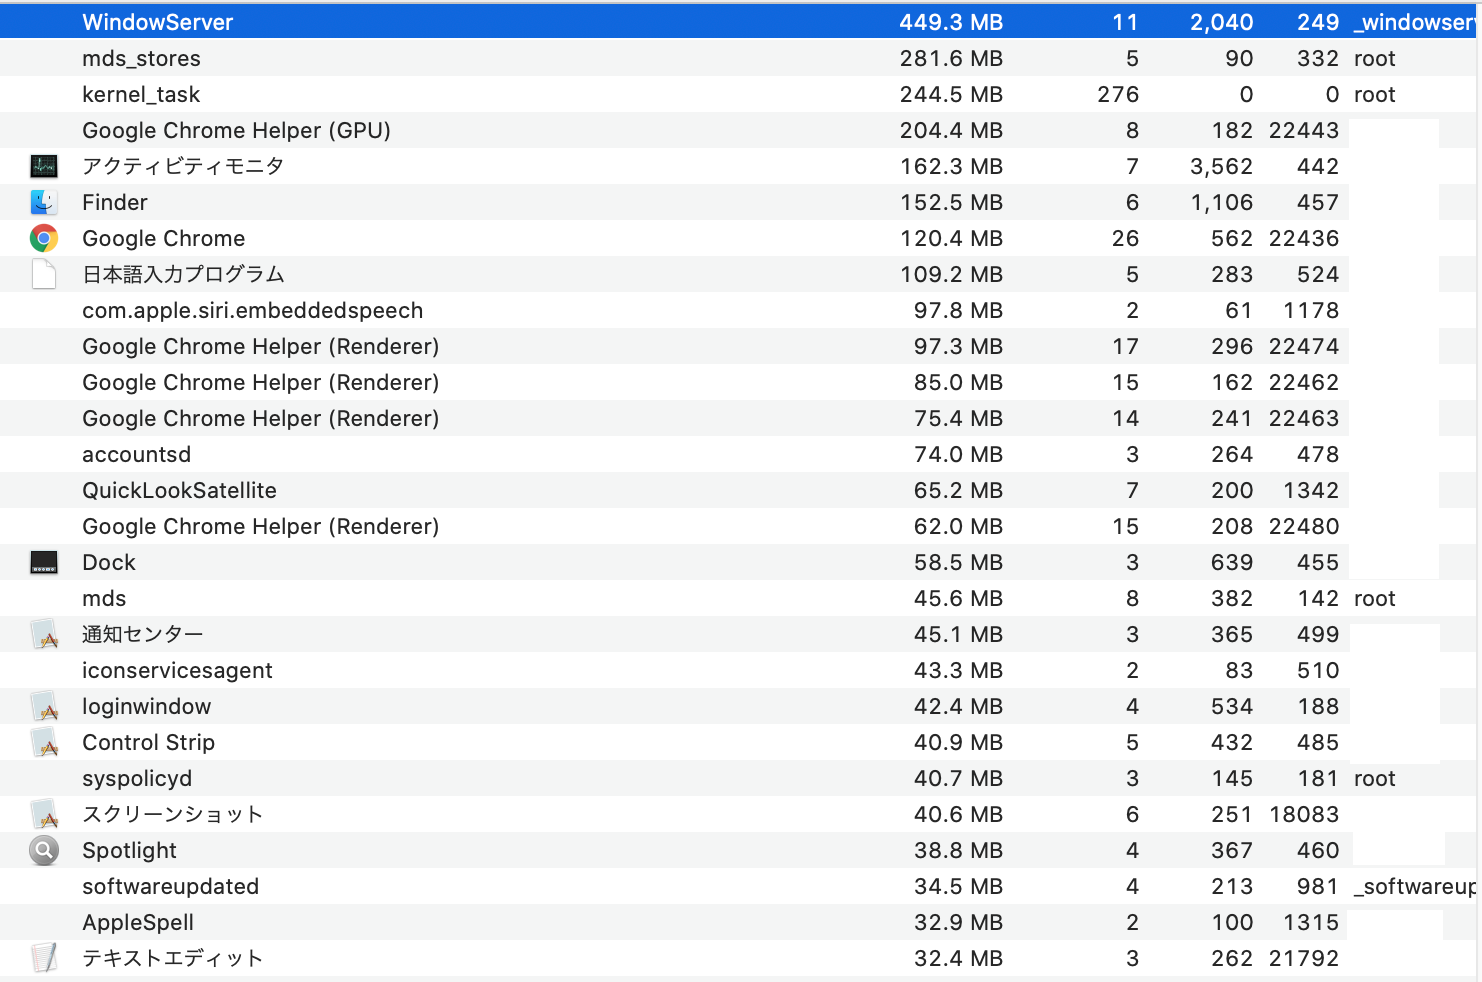Click the thread count 276

(x=1118, y=94)
